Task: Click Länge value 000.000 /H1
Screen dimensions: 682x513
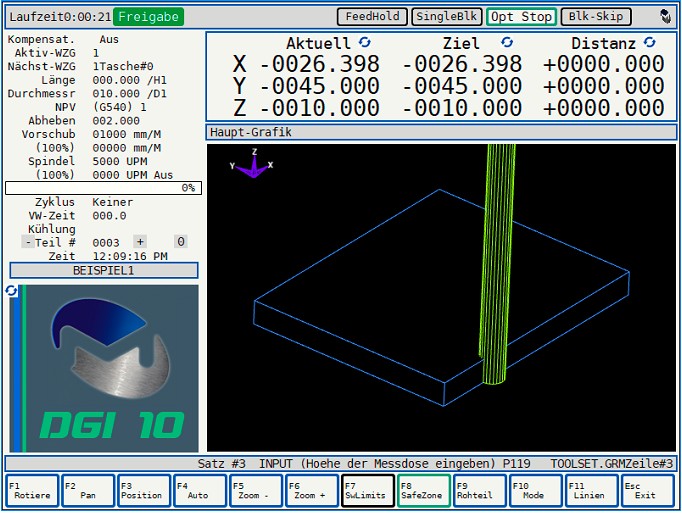Action: (130, 80)
